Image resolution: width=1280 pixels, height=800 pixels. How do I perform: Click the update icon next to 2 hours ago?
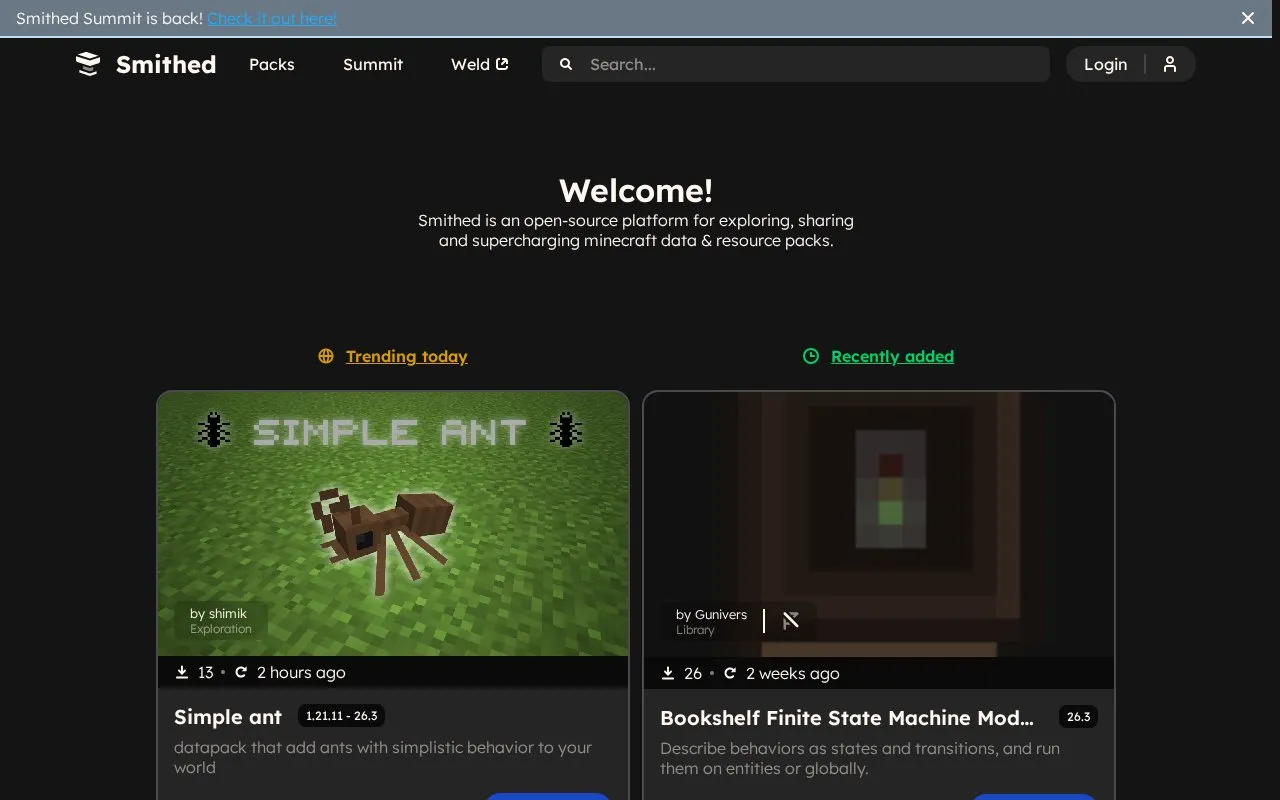pyautogui.click(x=241, y=673)
